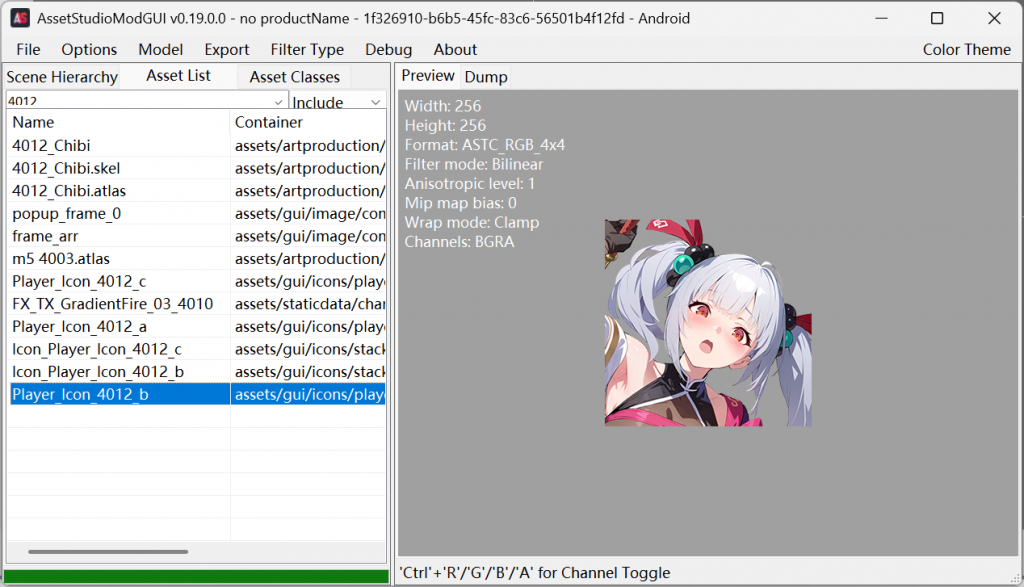
Task: Click the highlighted Player_Icon_4012_b row
Action: (197, 394)
